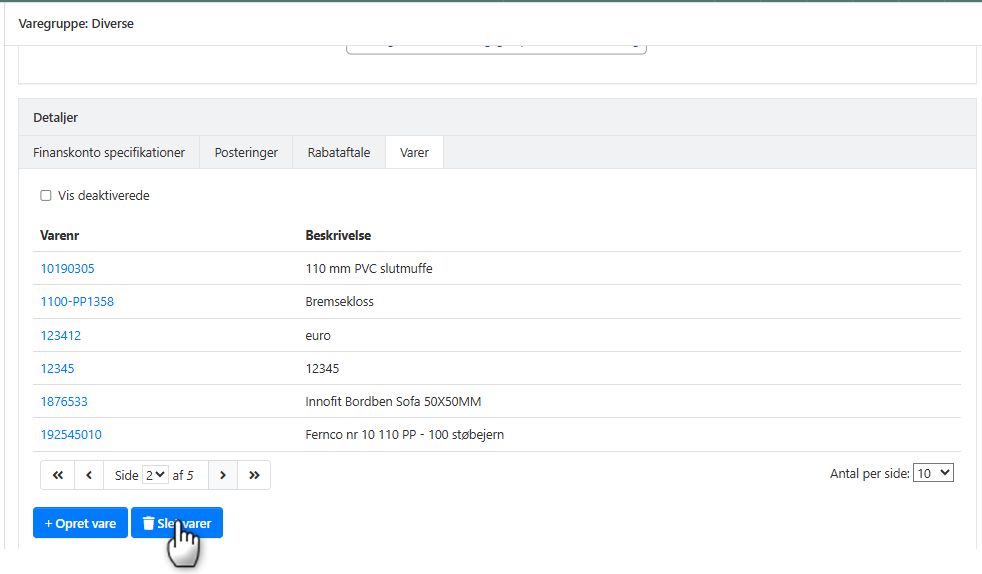Open item link 10190305

[68, 269]
